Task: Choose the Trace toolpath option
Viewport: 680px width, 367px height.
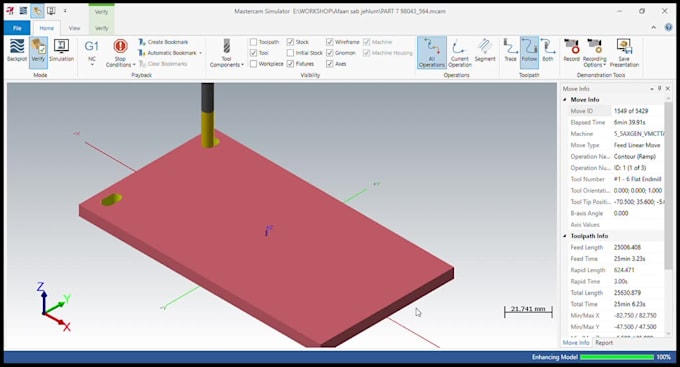Action: pyautogui.click(x=510, y=50)
